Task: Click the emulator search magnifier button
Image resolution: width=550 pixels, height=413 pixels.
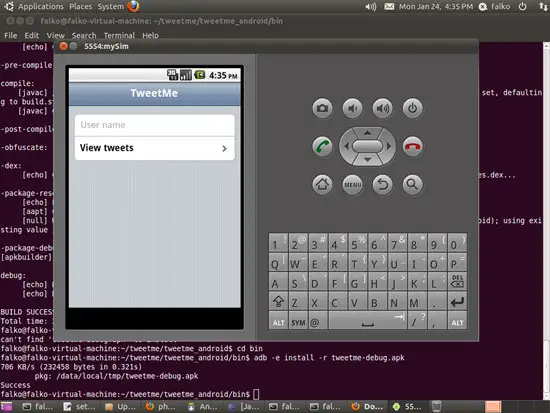Action: (x=412, y=184)
